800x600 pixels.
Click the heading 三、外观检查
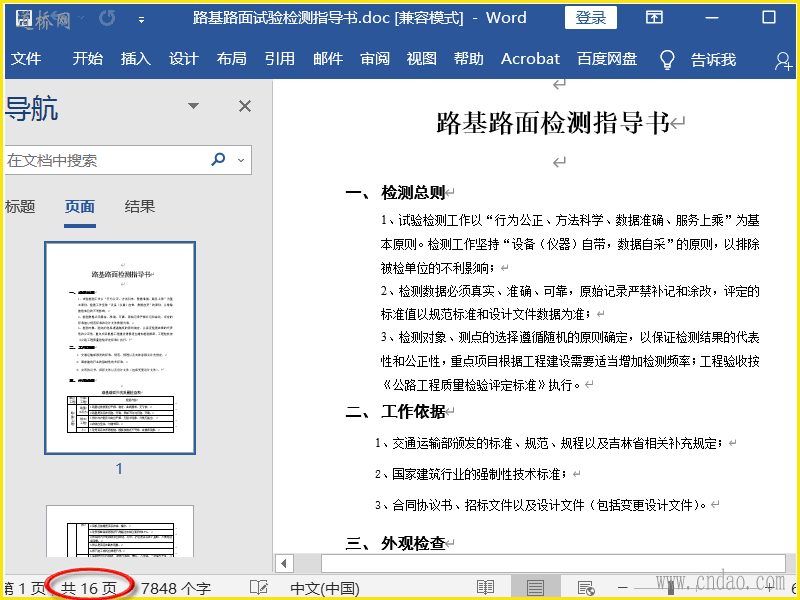pyautogui.click(x=395, y=543)
